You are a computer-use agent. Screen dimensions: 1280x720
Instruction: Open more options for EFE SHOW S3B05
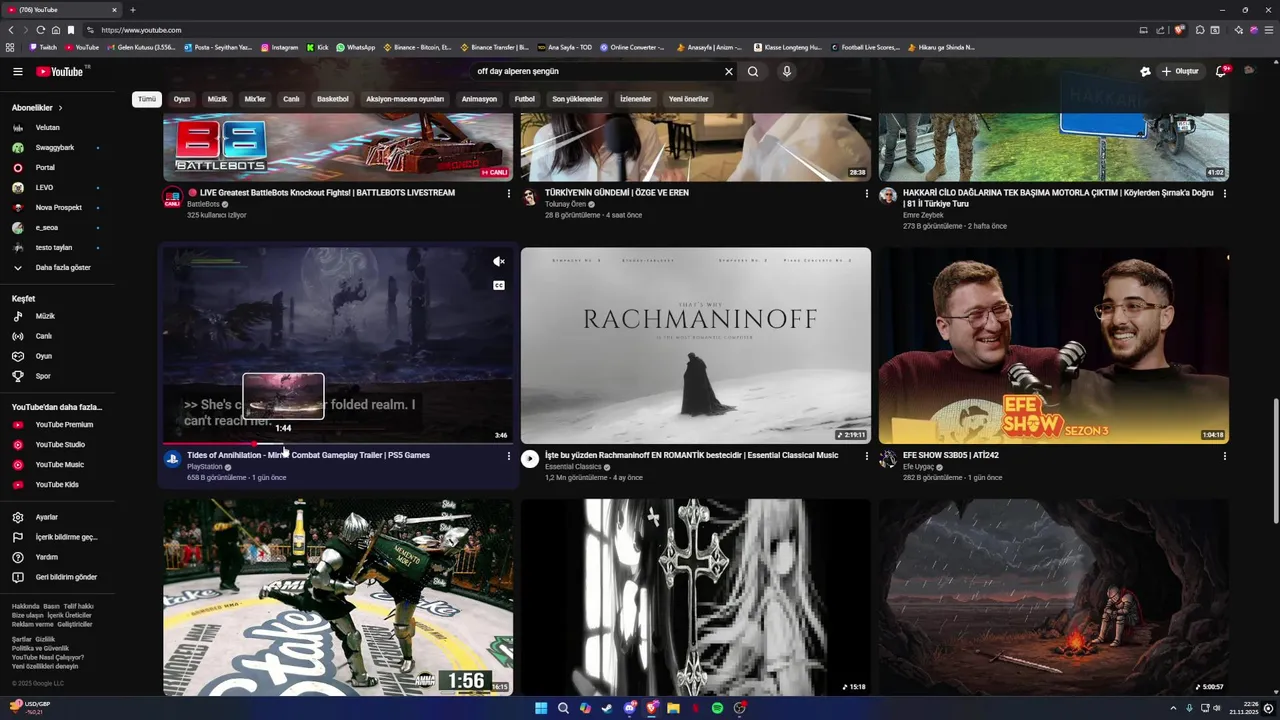[x=1224, y=456]
